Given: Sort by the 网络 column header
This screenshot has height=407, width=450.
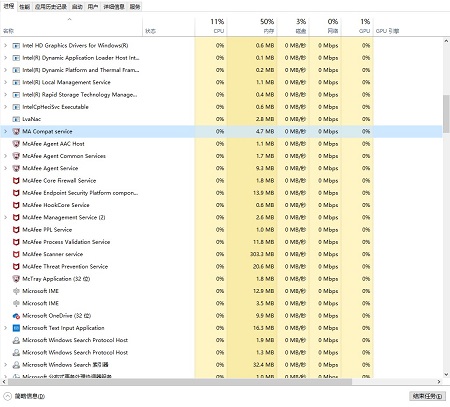Looking at the screenshot, I should click(325, 26).
